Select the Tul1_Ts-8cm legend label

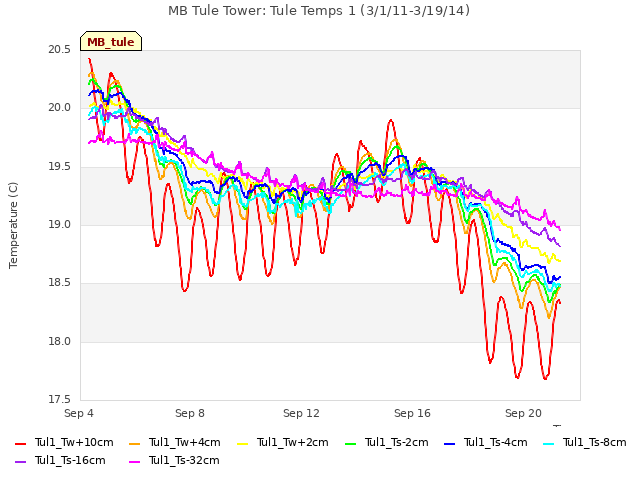[x=594, y=442]
